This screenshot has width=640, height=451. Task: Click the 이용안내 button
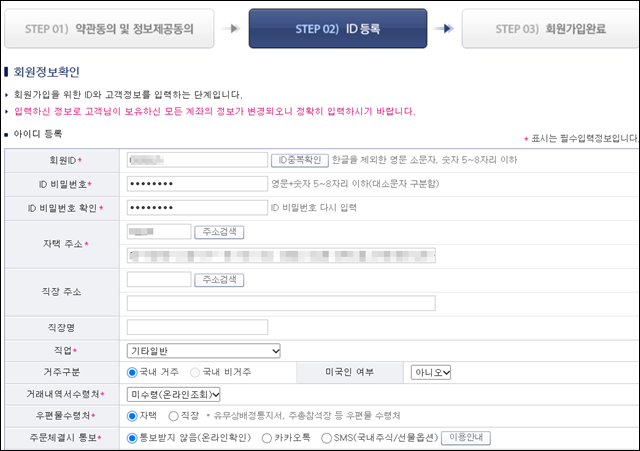(466, 438)
